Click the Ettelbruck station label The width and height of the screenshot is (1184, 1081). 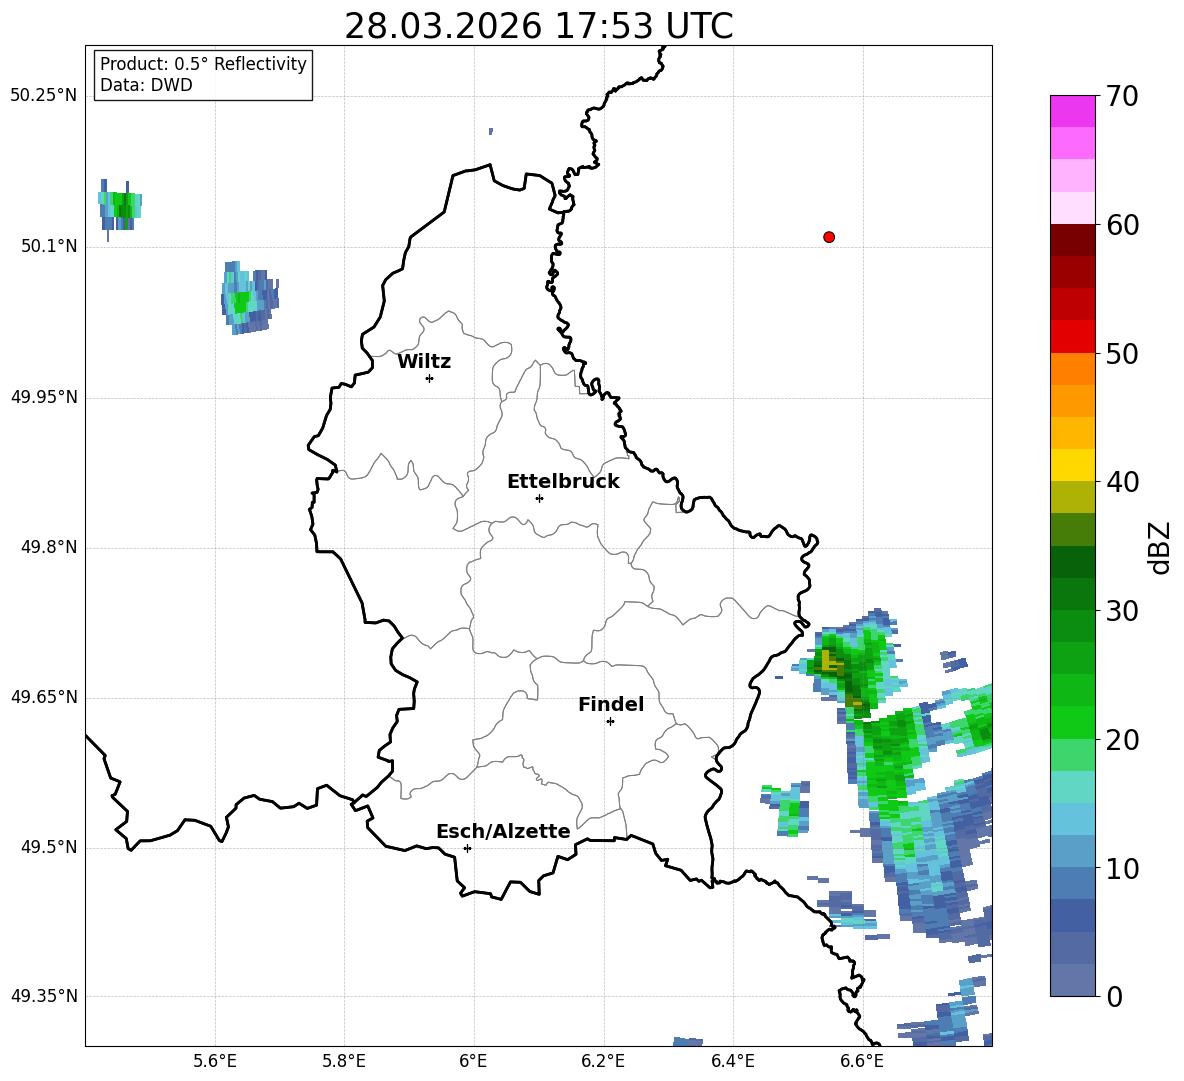coord(563,482)
